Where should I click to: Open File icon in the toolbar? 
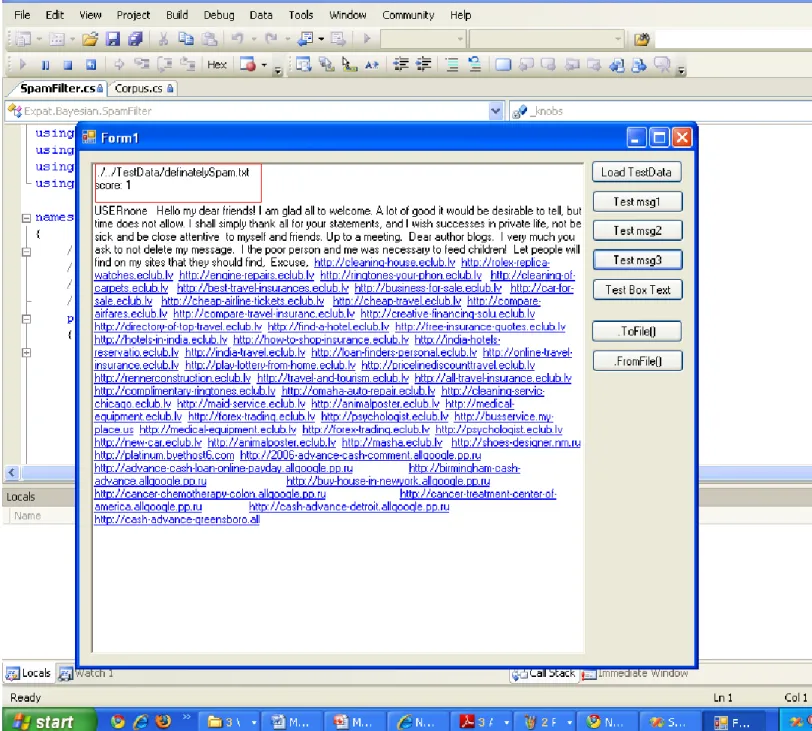(90, 39)
